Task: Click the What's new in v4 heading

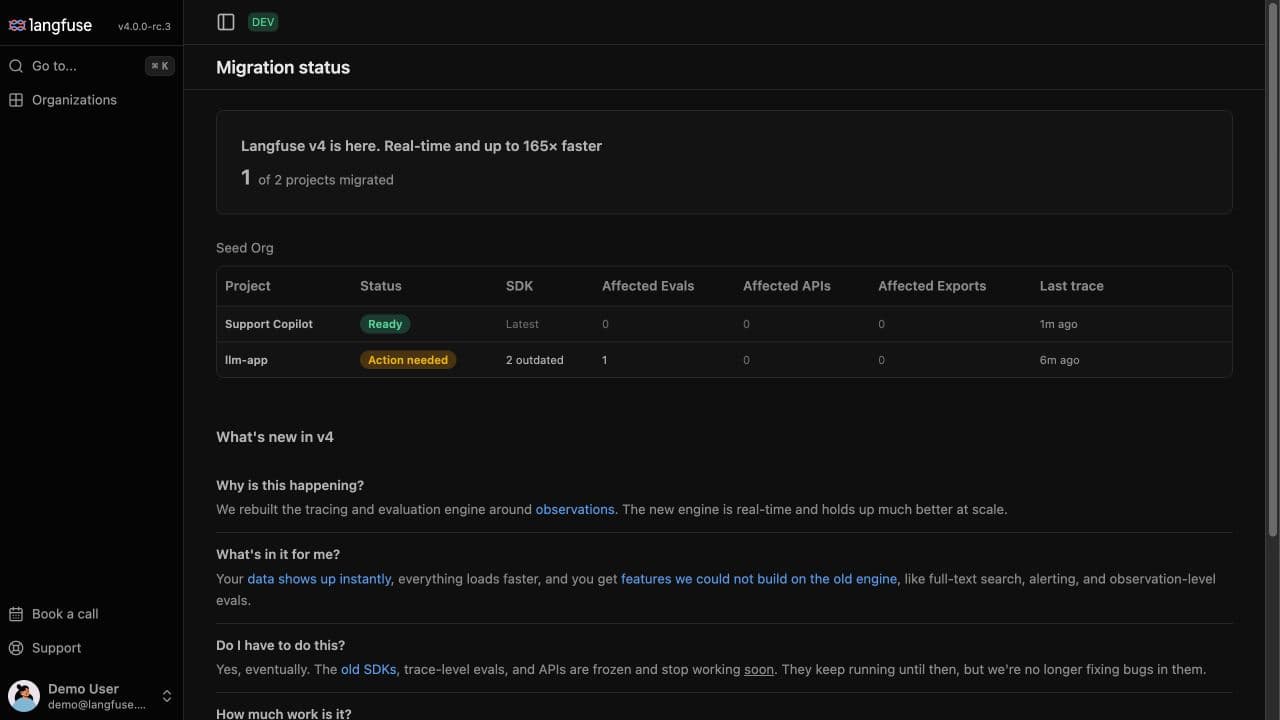Action: pos(275,437)
